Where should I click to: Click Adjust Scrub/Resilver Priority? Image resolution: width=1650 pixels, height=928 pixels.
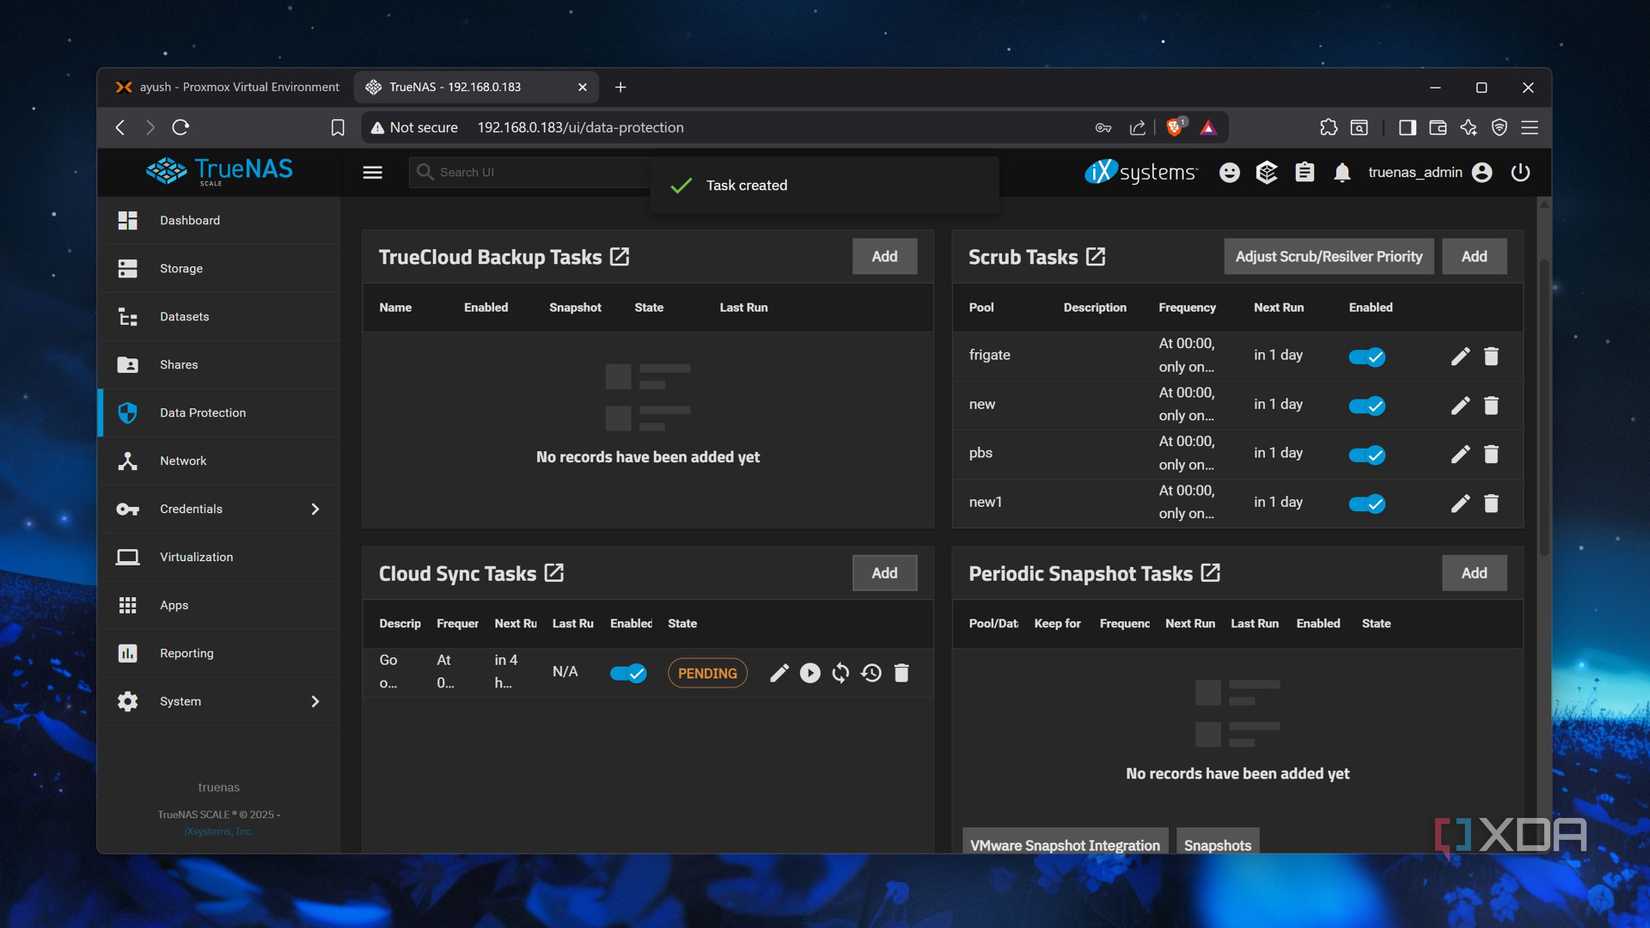tap(1328, 256)
